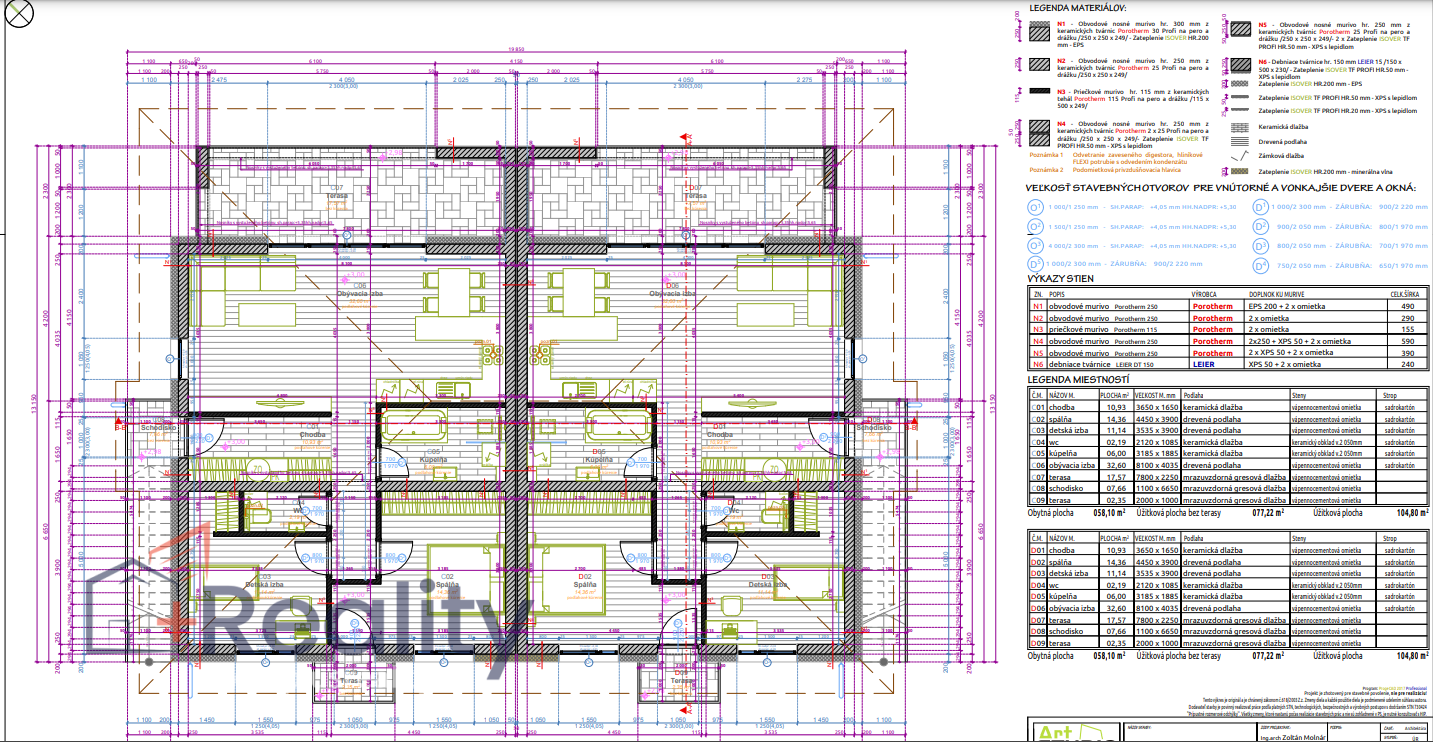The height and width of the screenshot is (742, 1433).
Task: Click the heading 'LEGENDA MATERIÁLOV:'
Action: [1077, 8]
